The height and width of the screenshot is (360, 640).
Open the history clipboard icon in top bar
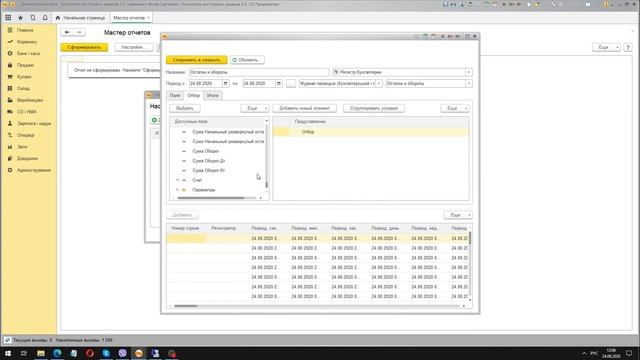click(33, 18)
